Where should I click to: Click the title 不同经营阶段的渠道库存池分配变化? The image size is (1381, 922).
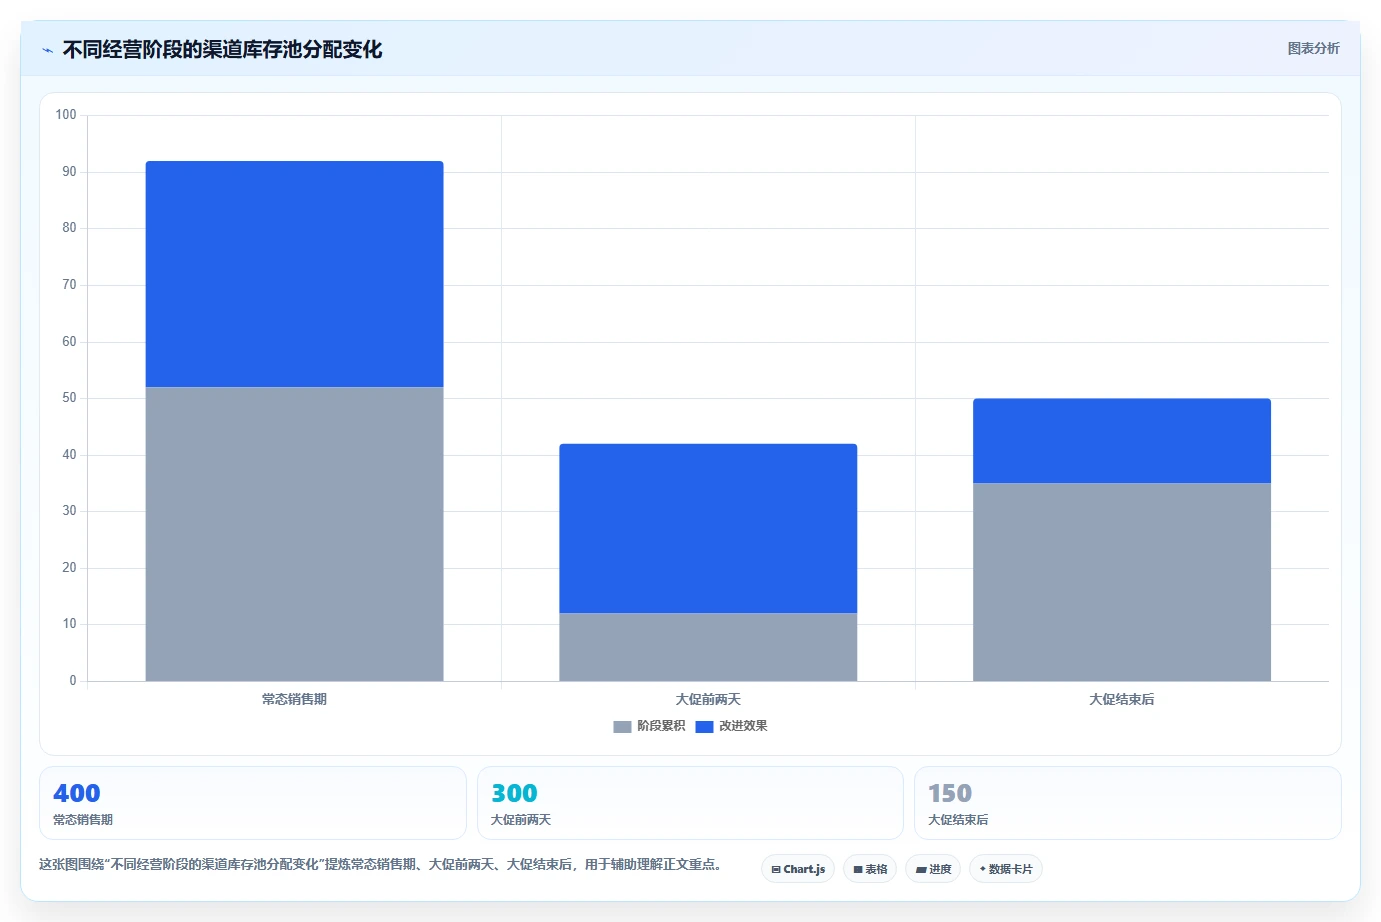coord(222,50)
